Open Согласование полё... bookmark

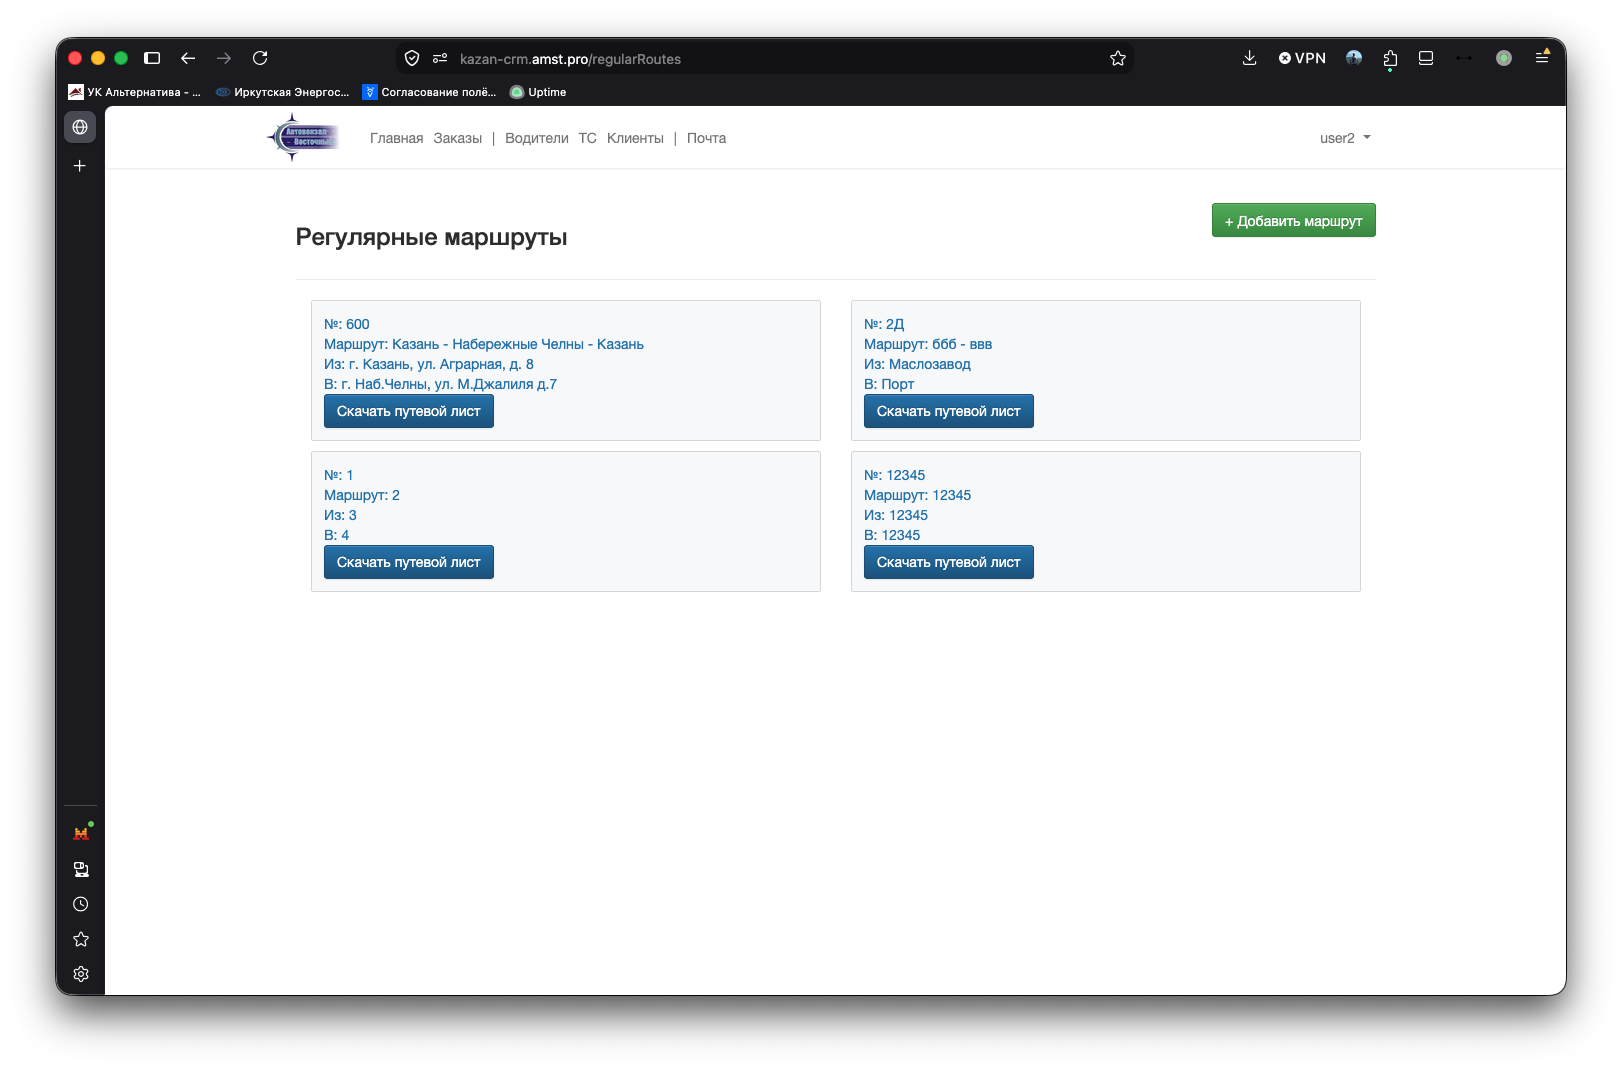click(x=429, y=92)
